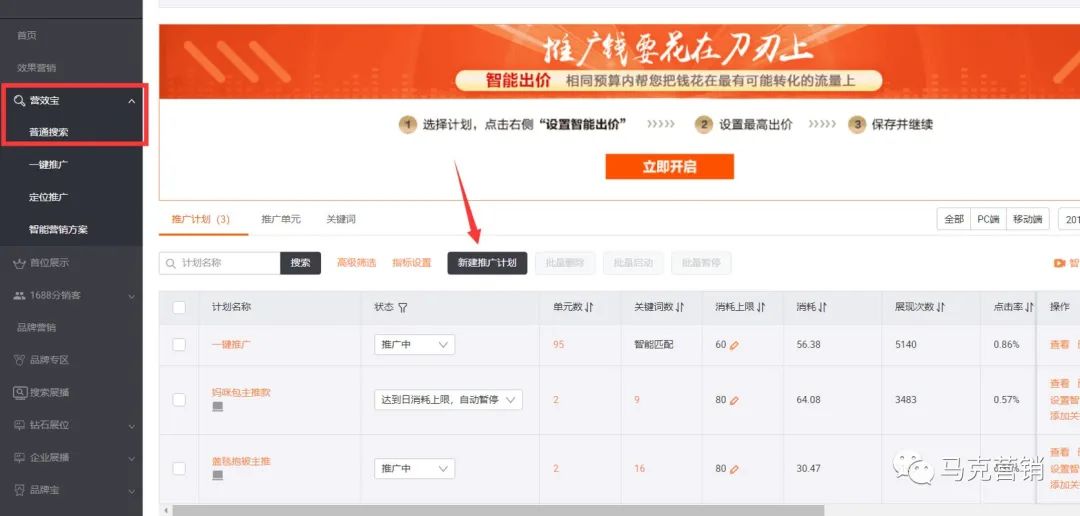The width and height of the screenshot is (1080, 516).
Task: Click the magnifier icon beside 营效宝
Action: click(x=19, y=101)
